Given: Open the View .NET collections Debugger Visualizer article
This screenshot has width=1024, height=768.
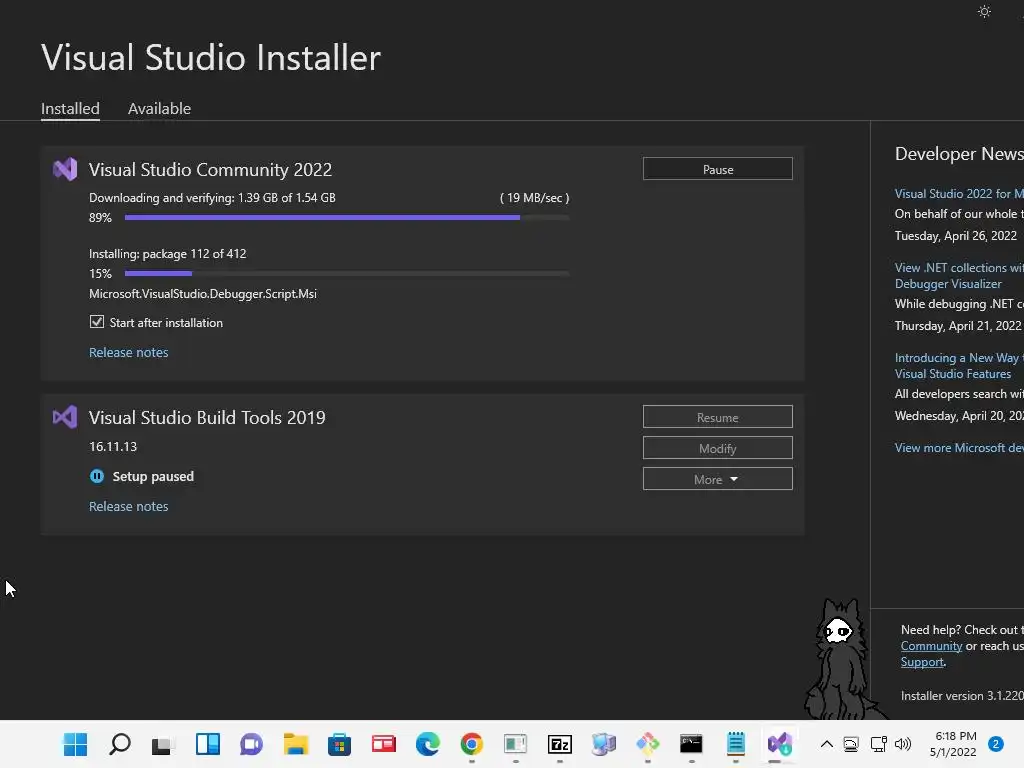Looking at the screenshot, I should click(959, 276).
